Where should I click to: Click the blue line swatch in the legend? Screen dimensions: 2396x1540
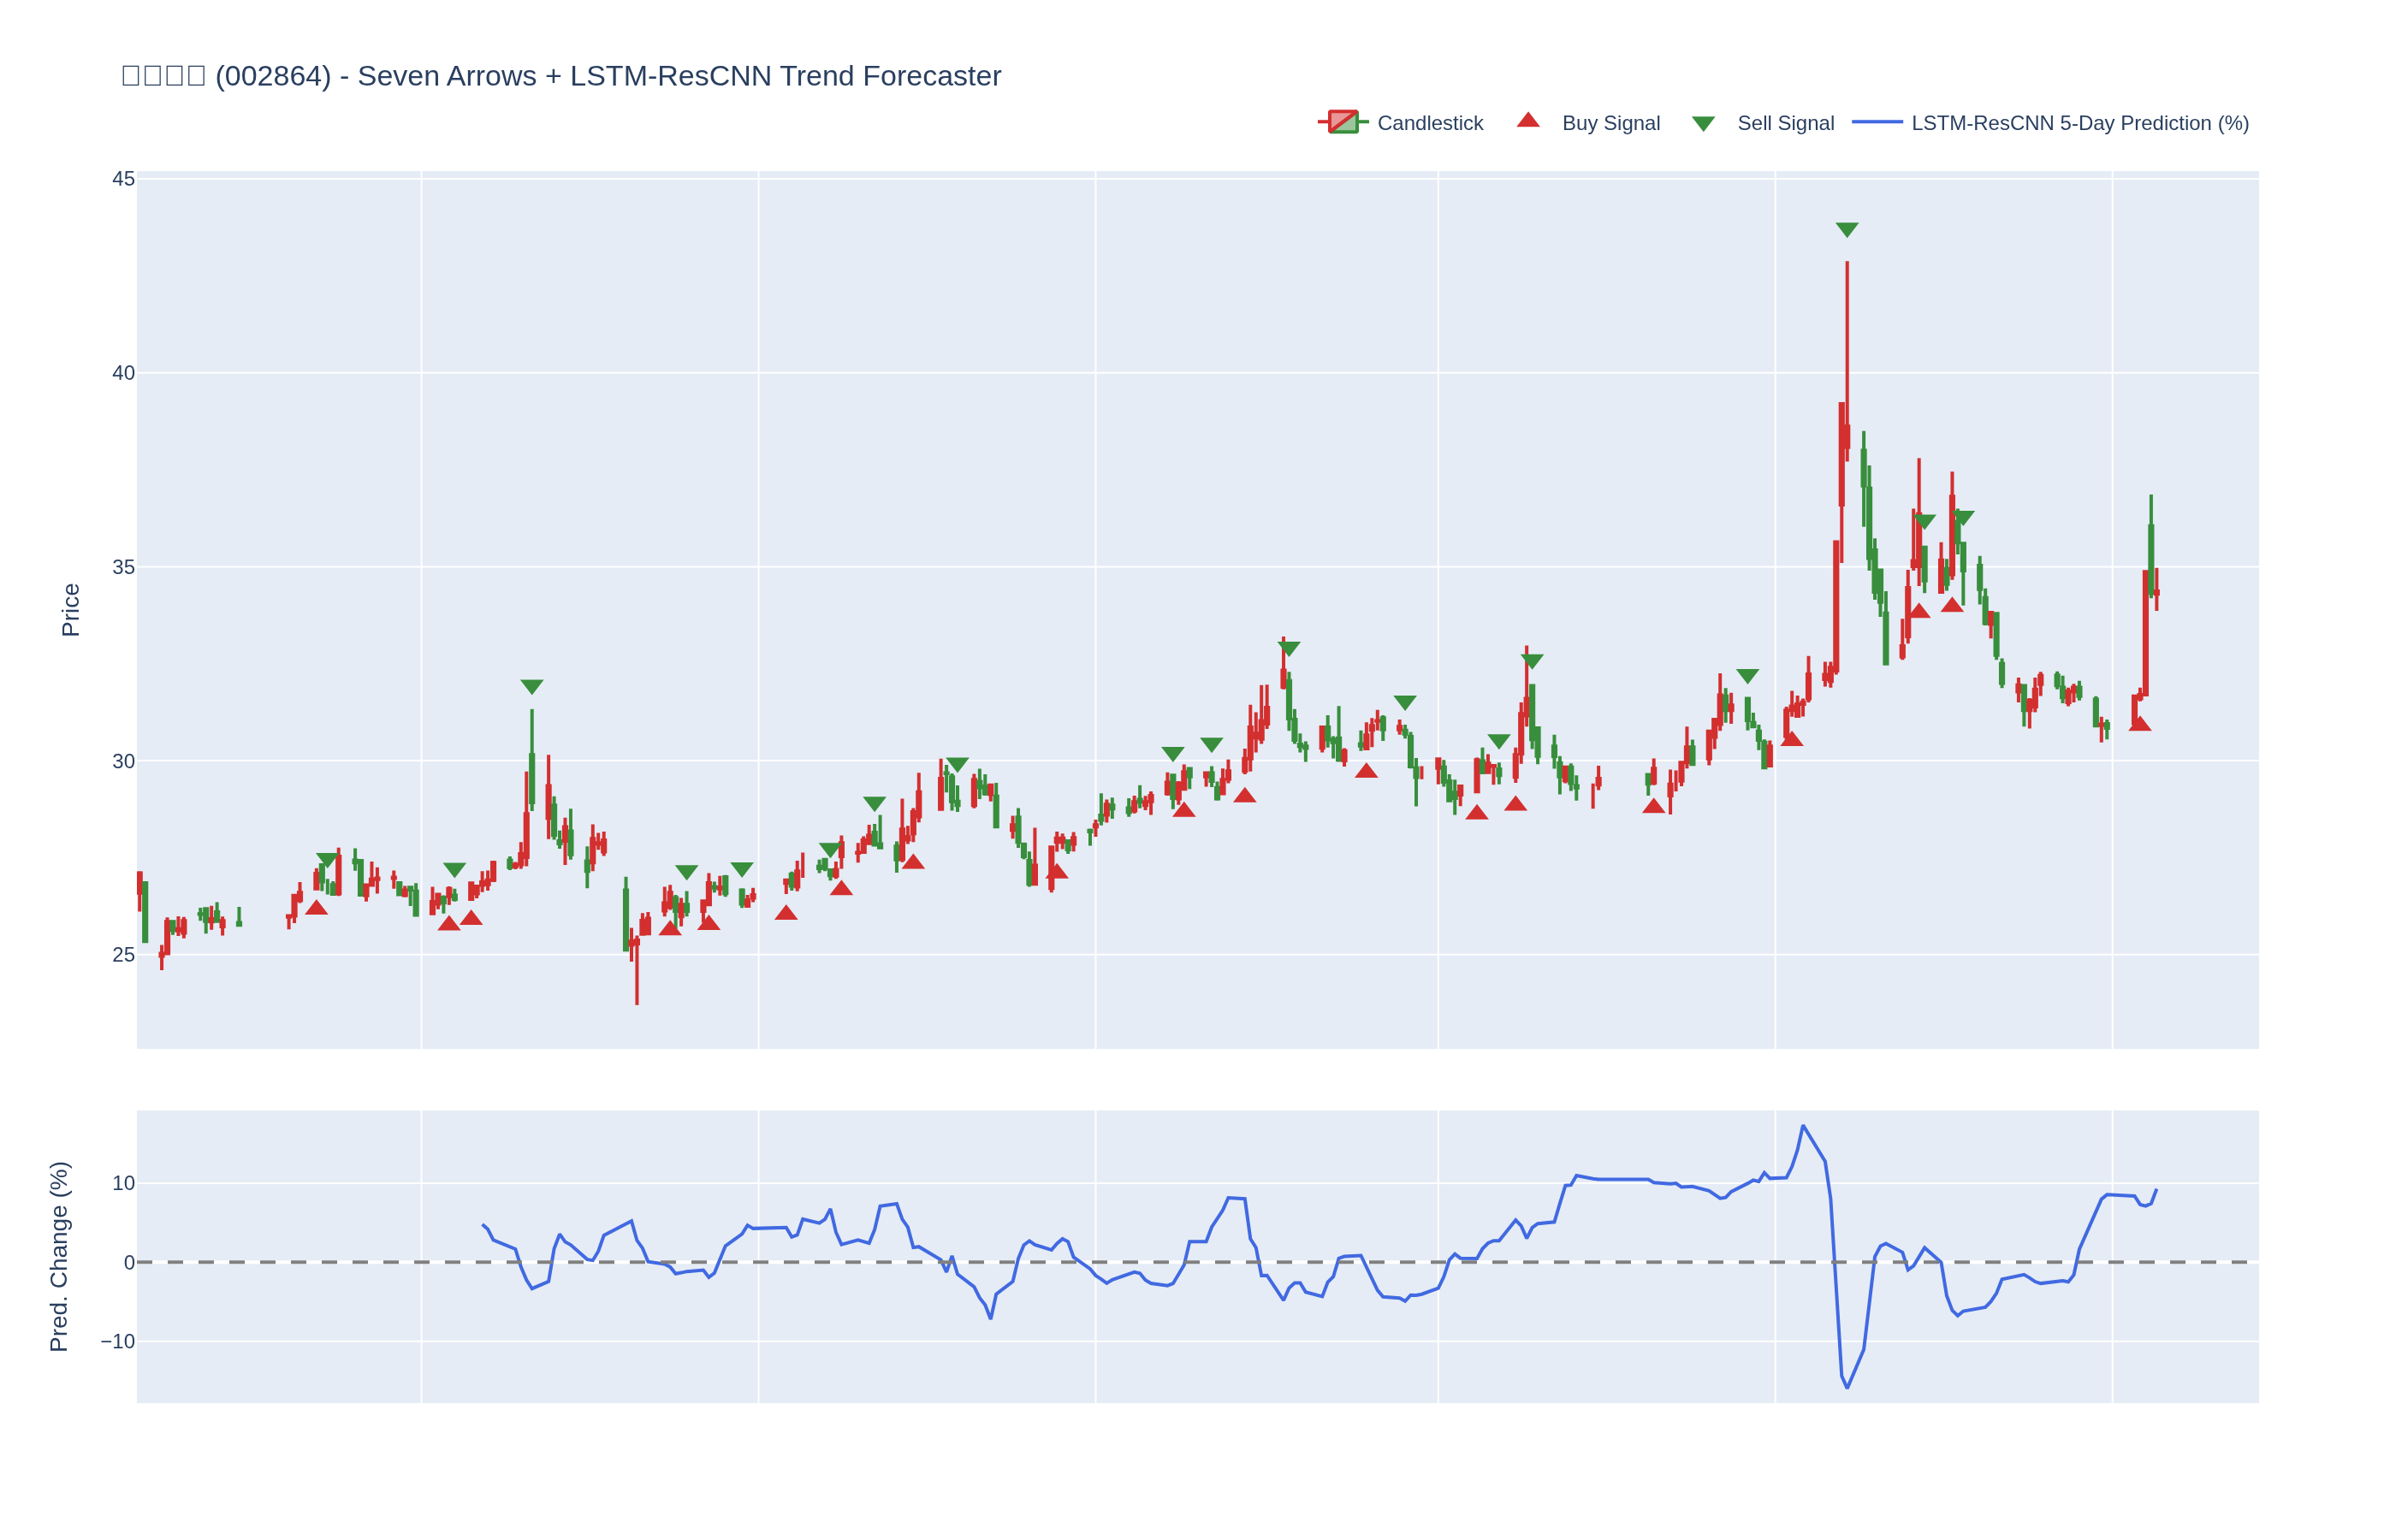1876,122
